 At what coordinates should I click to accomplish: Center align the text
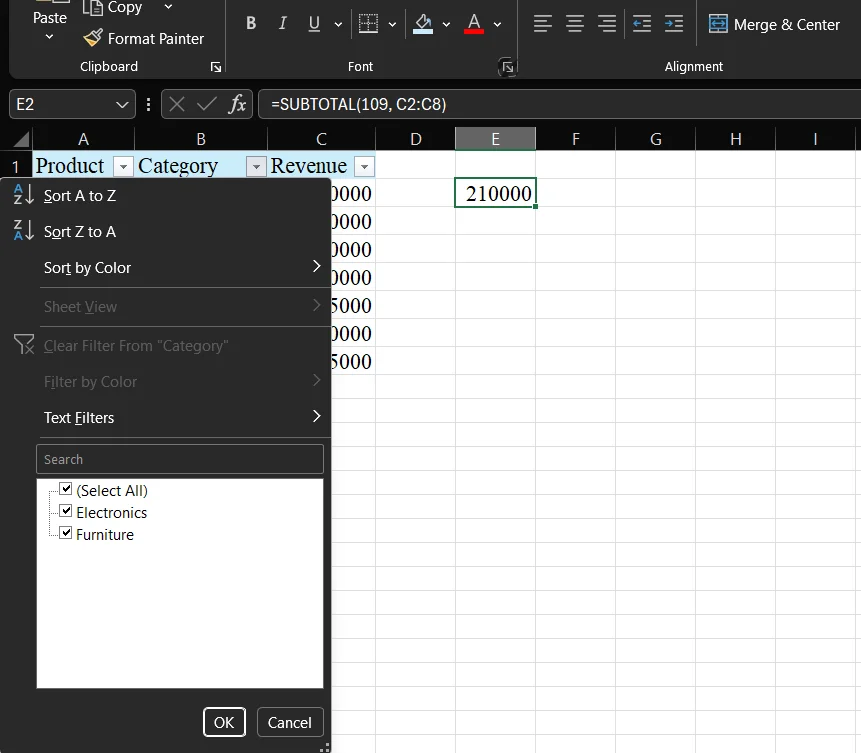point(575,24)
